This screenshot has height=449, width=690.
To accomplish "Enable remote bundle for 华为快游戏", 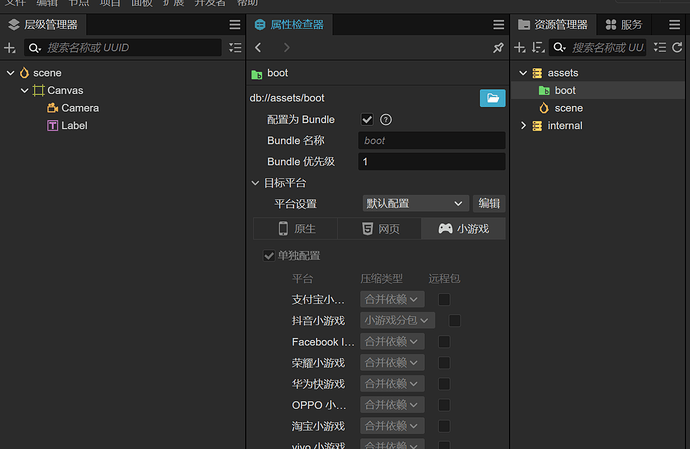I will 444,384.
